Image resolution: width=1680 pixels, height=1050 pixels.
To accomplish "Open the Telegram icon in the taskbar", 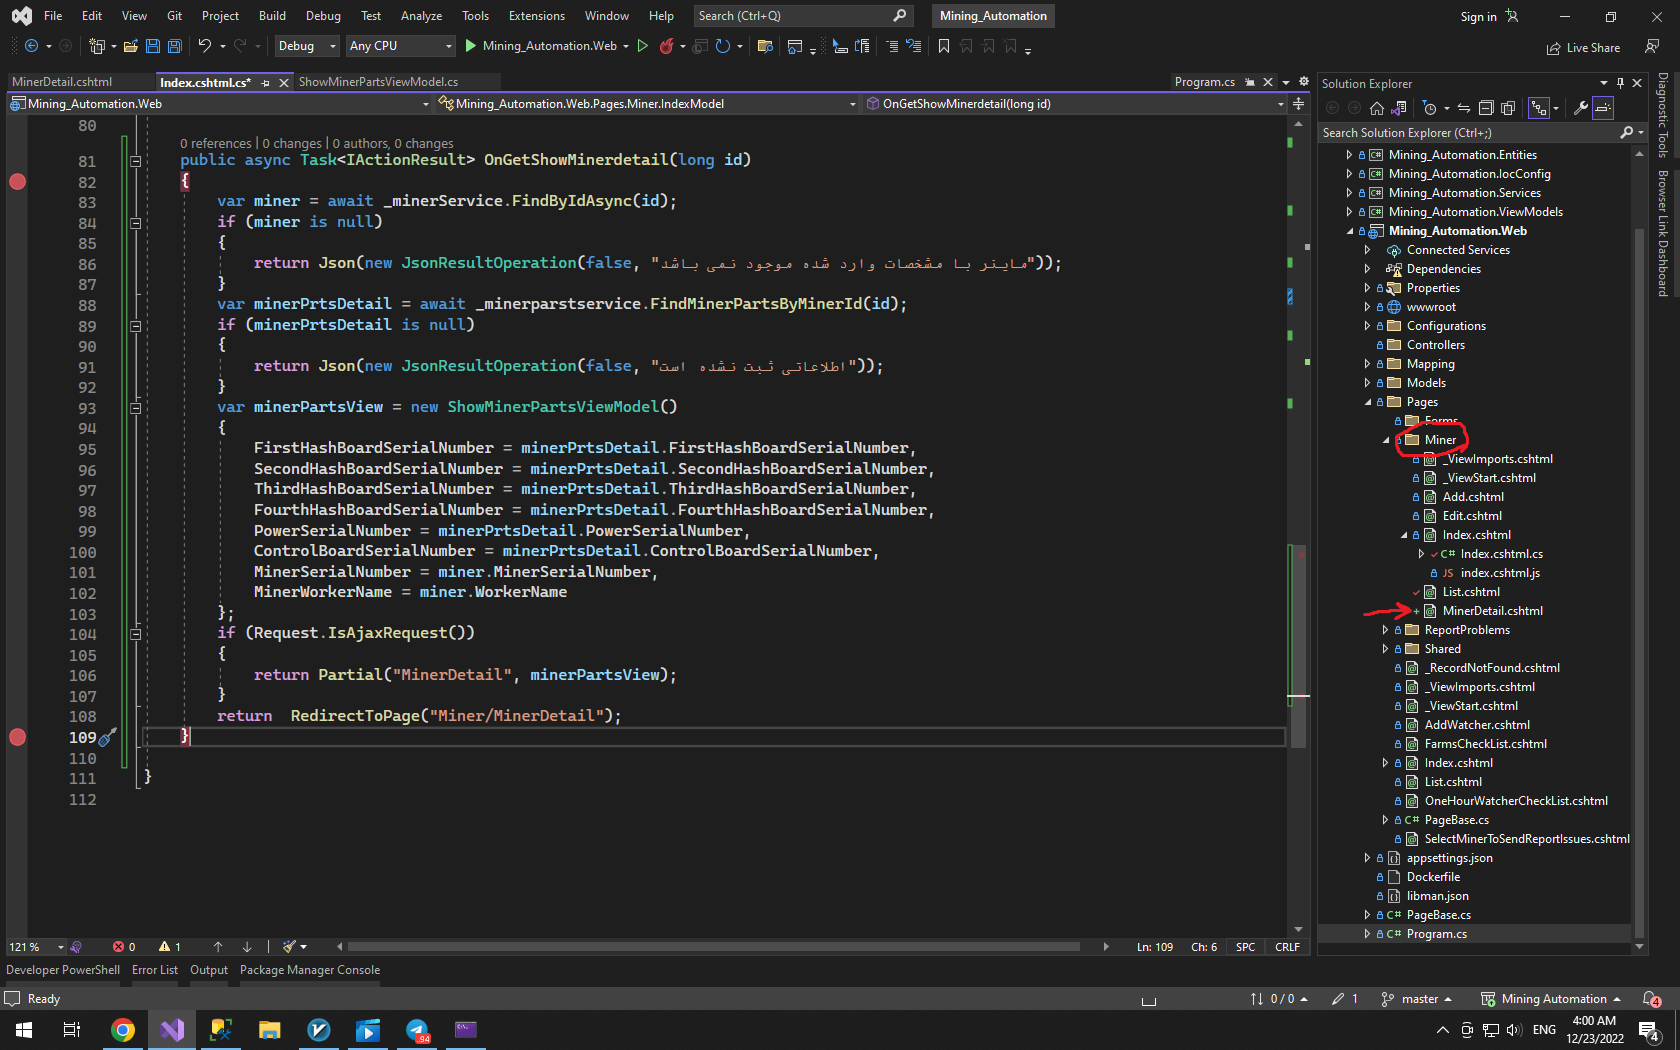I will (x=417, y=1030).
